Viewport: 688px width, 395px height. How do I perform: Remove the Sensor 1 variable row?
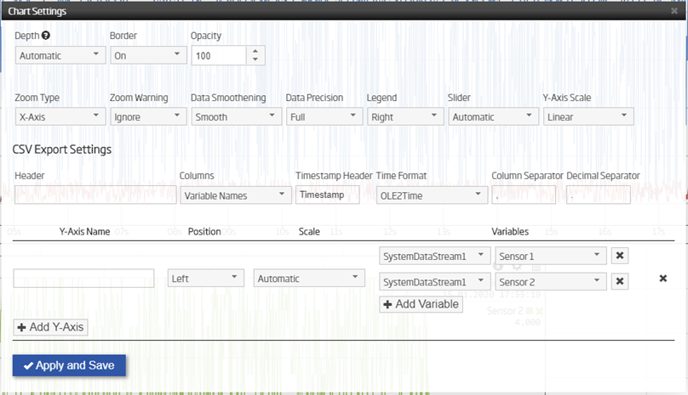click(x=620, y=255)
